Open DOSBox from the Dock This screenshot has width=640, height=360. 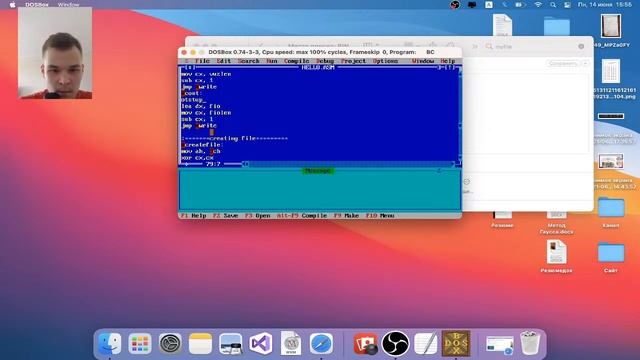(x=456, y=344)
